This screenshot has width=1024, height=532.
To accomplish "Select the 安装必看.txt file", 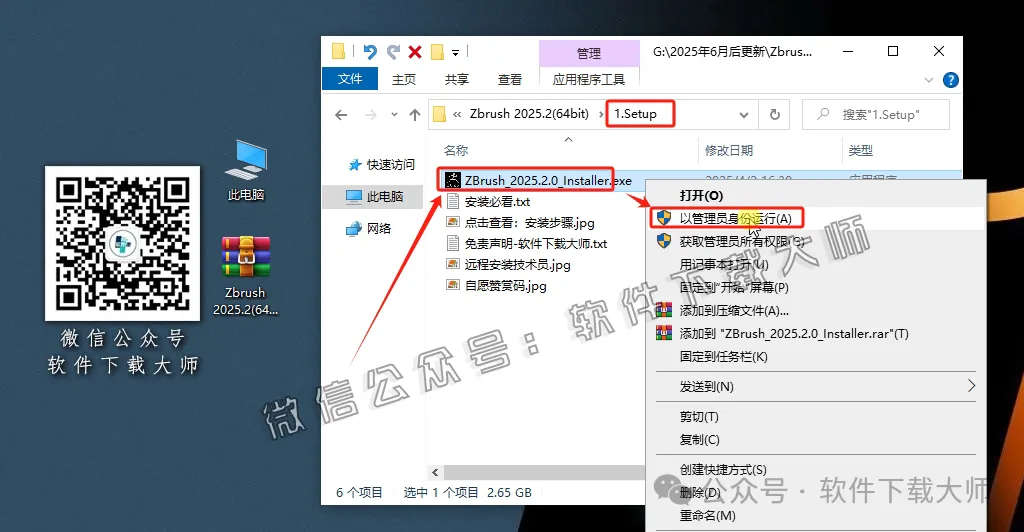I will (498, 202).
